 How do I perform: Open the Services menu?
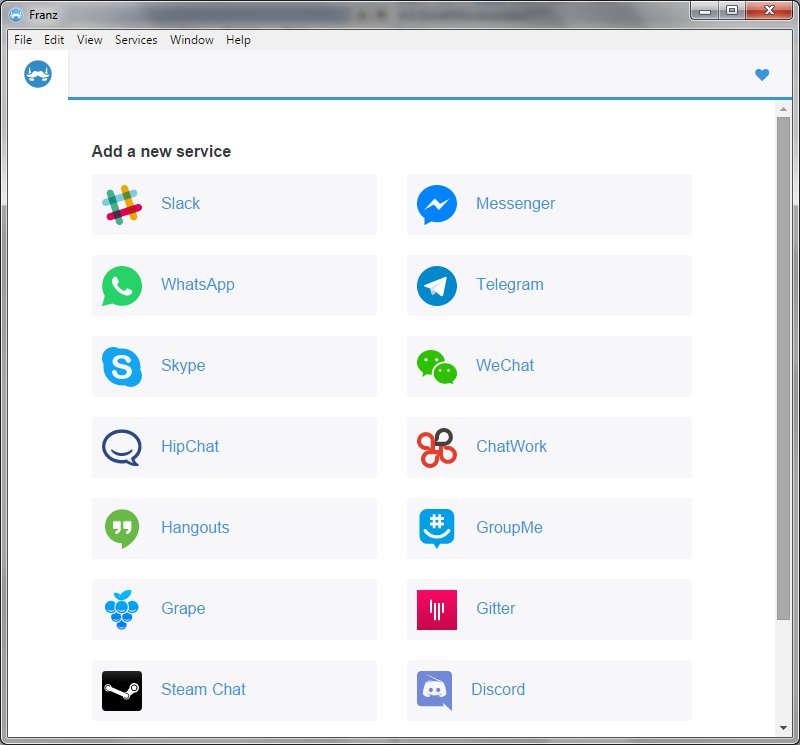pyautogui.click(x=136, y=40)
